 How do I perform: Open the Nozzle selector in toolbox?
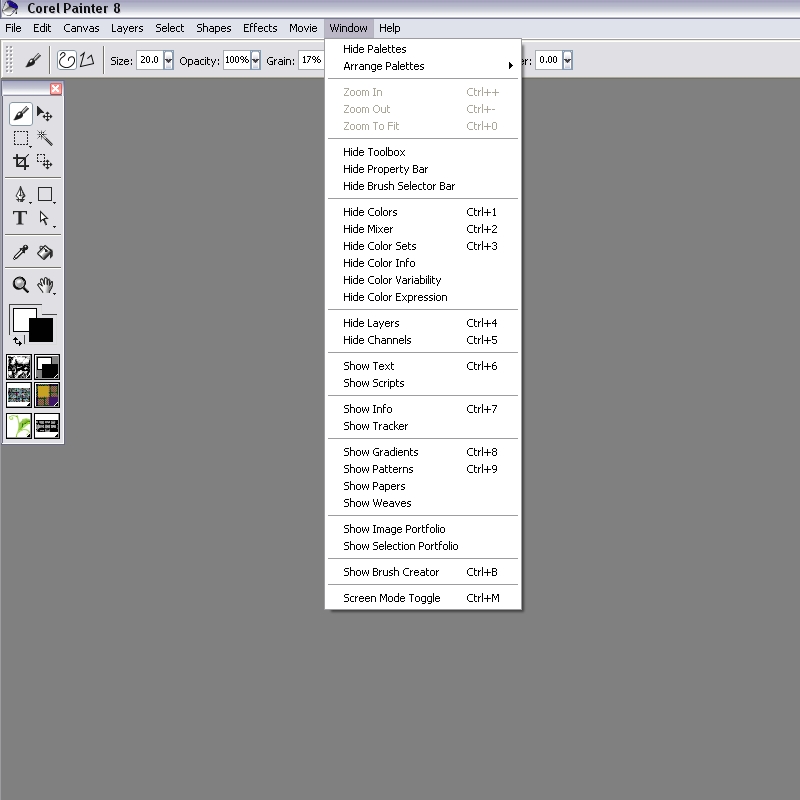(x=47, y=426)
